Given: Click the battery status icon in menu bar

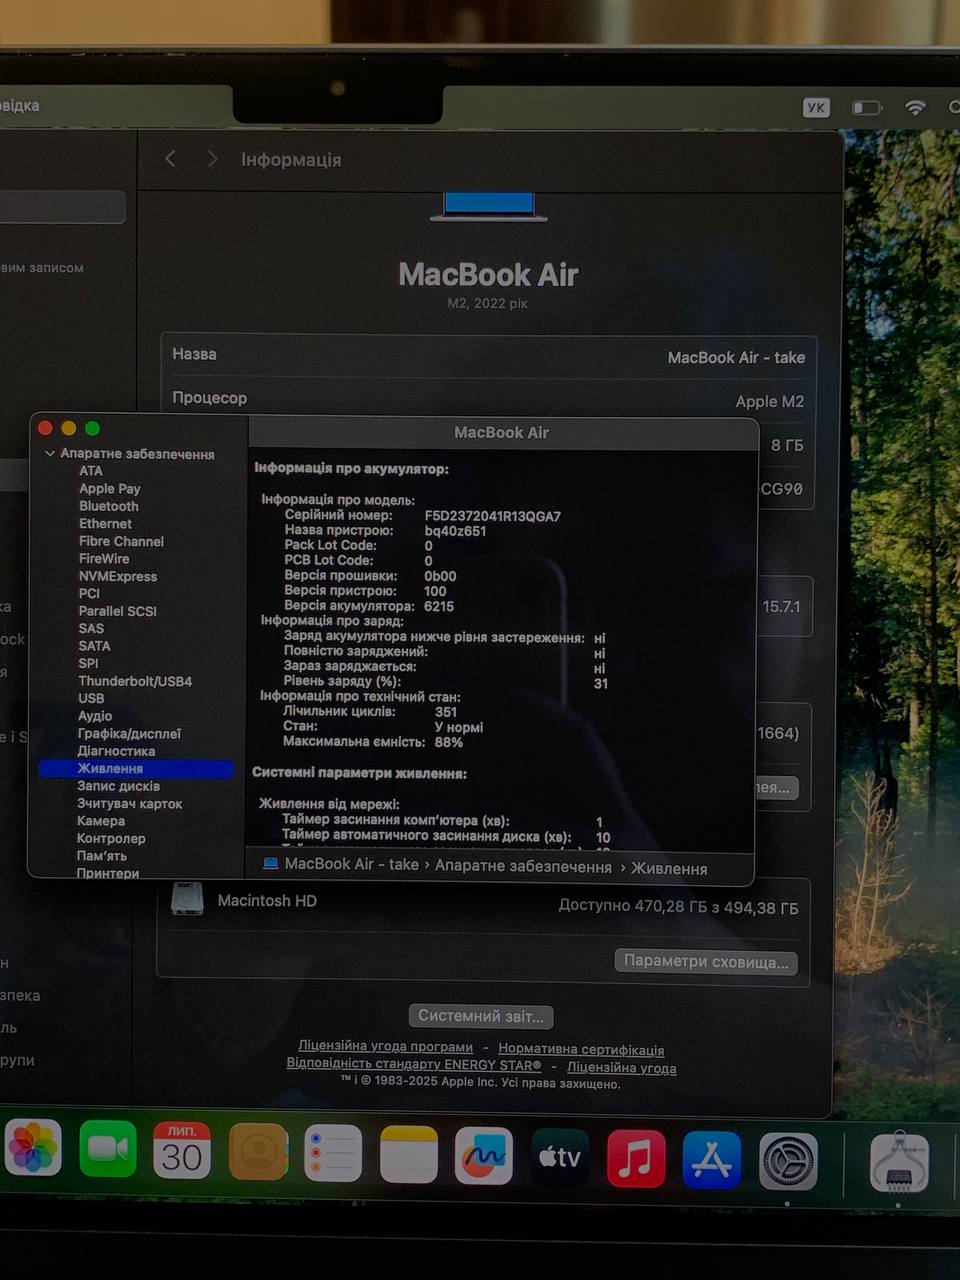Looking at the screenshot, I should click(x=867, y=107).
